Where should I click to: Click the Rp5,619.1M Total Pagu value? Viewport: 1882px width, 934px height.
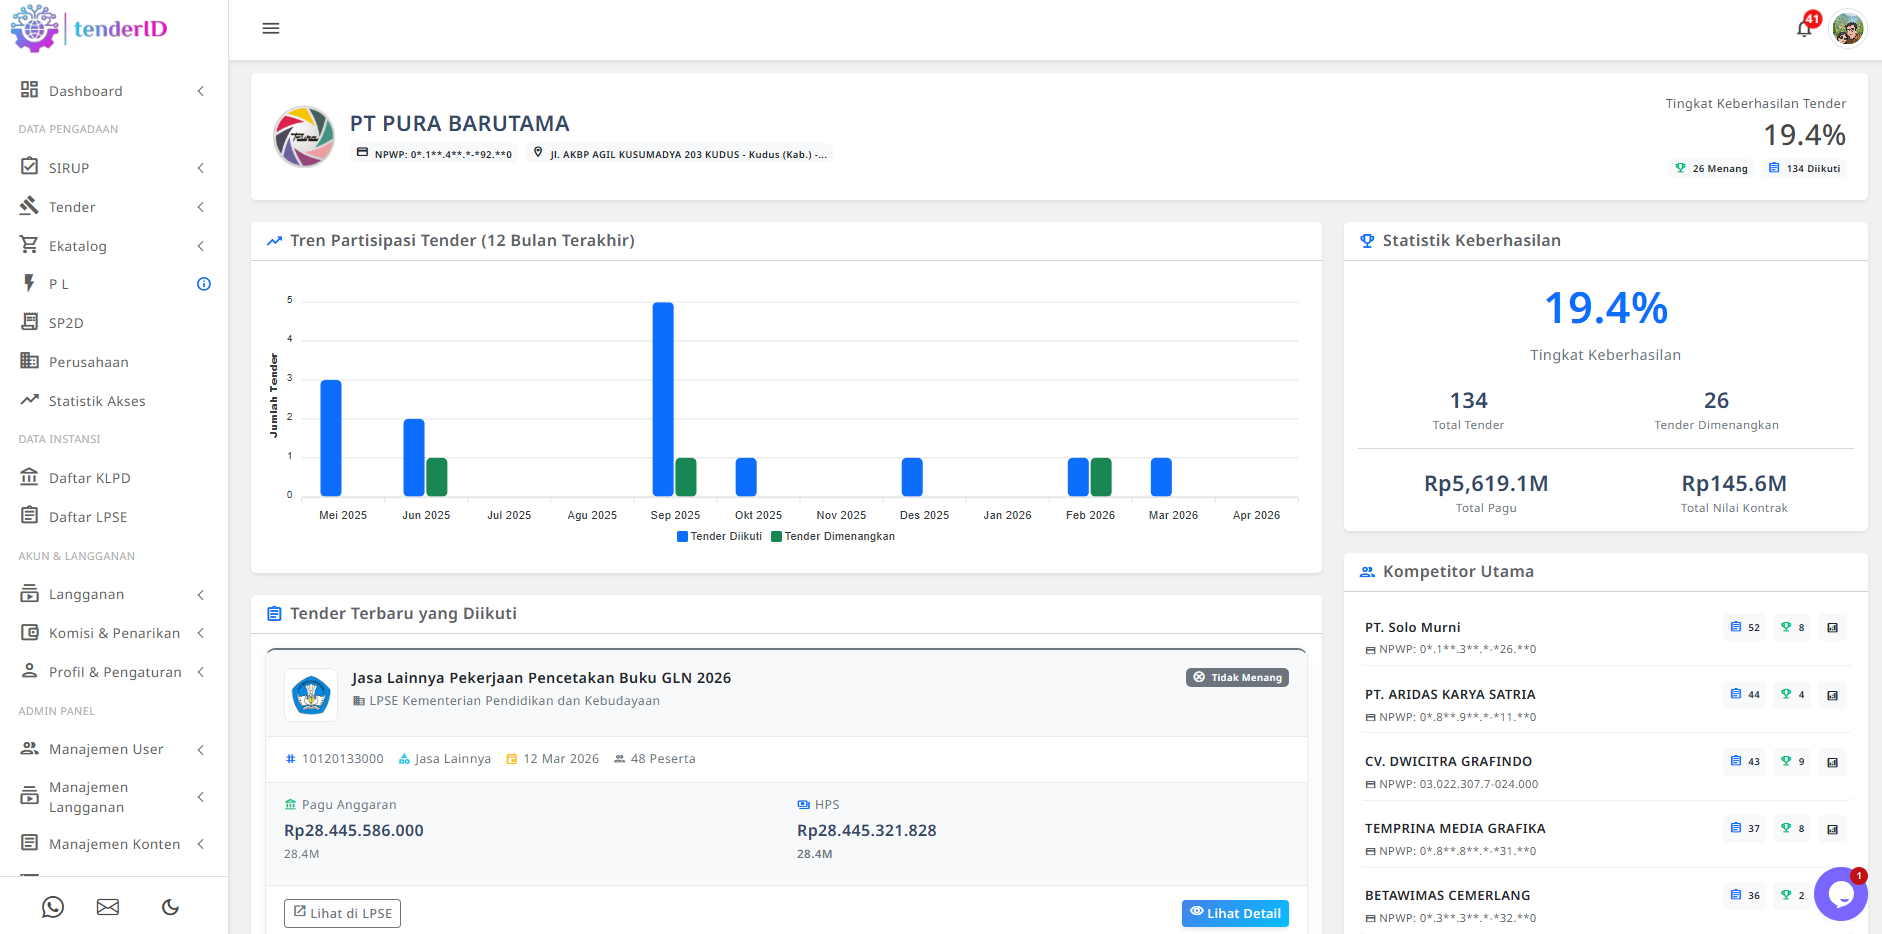[1486, 484]
